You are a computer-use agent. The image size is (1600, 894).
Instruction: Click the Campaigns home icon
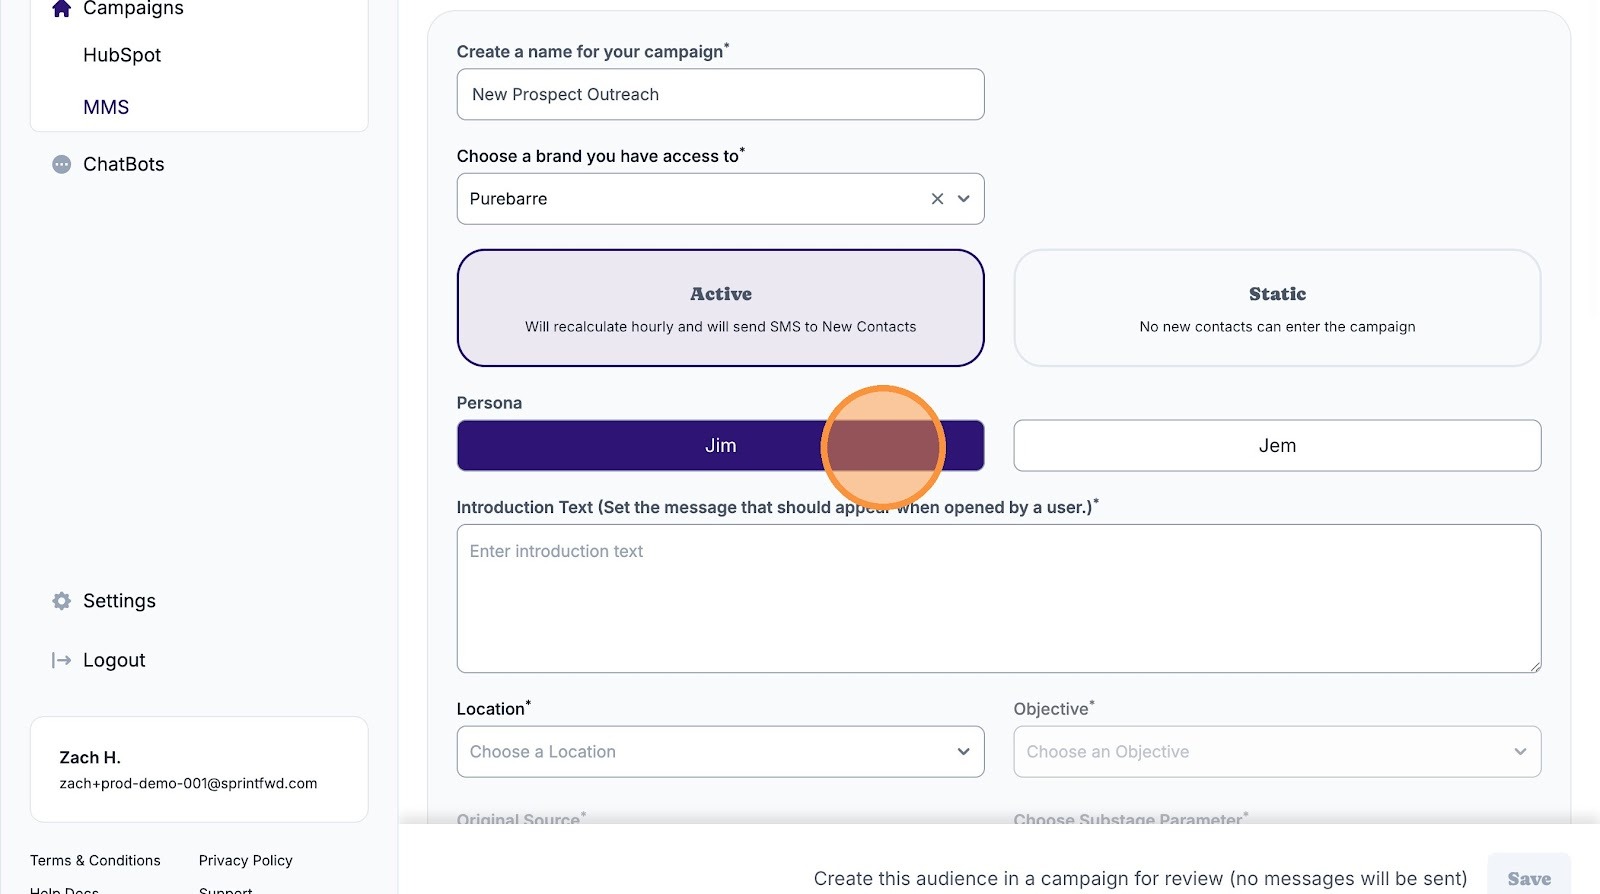pos(61,9)
